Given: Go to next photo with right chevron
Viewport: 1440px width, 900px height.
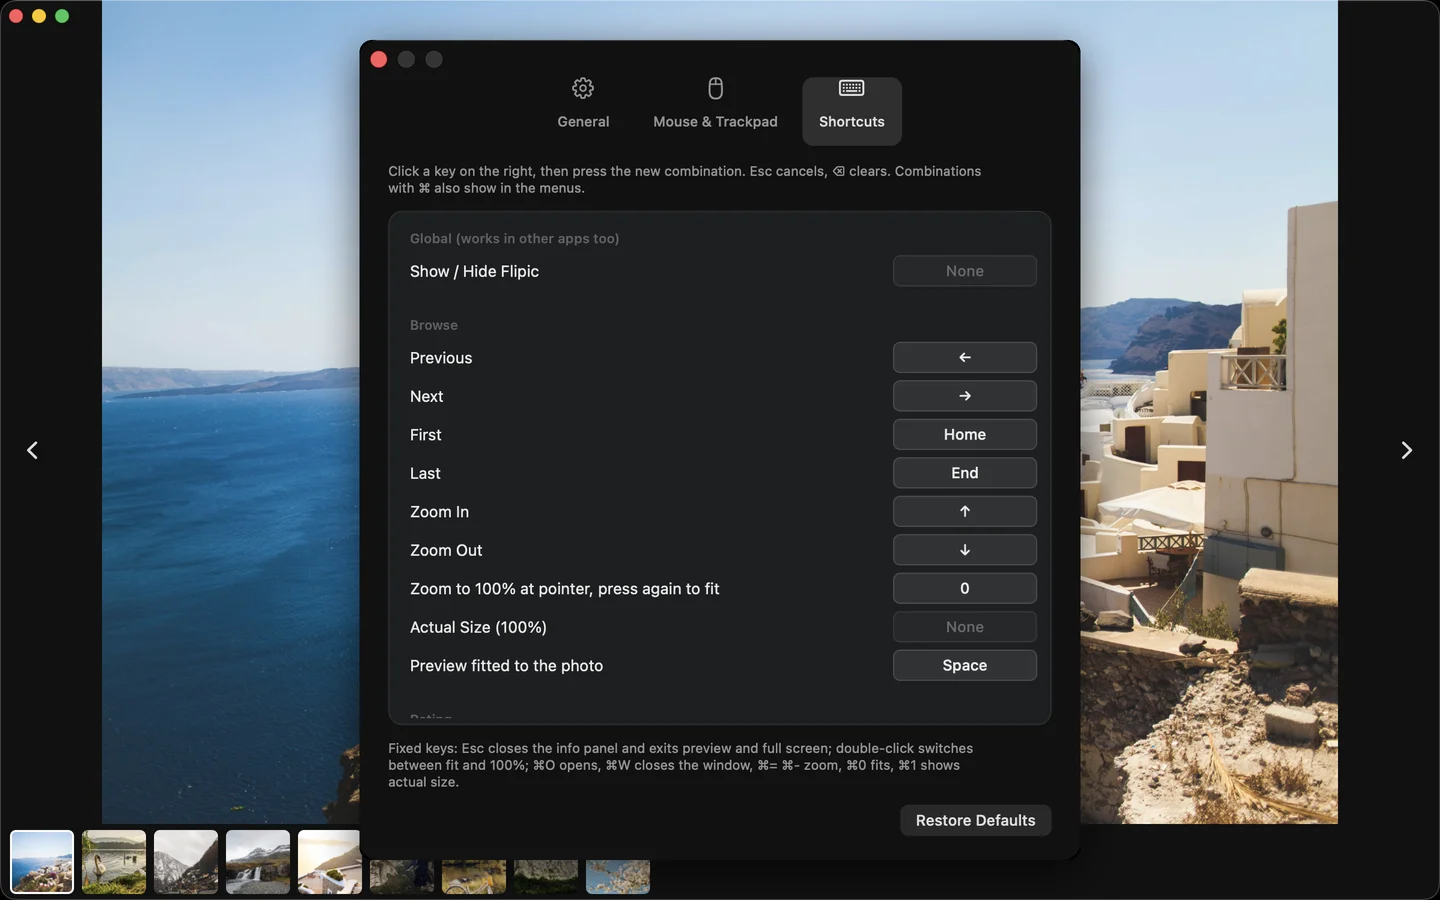Looking at the screenshot, I should [1406, 450].
